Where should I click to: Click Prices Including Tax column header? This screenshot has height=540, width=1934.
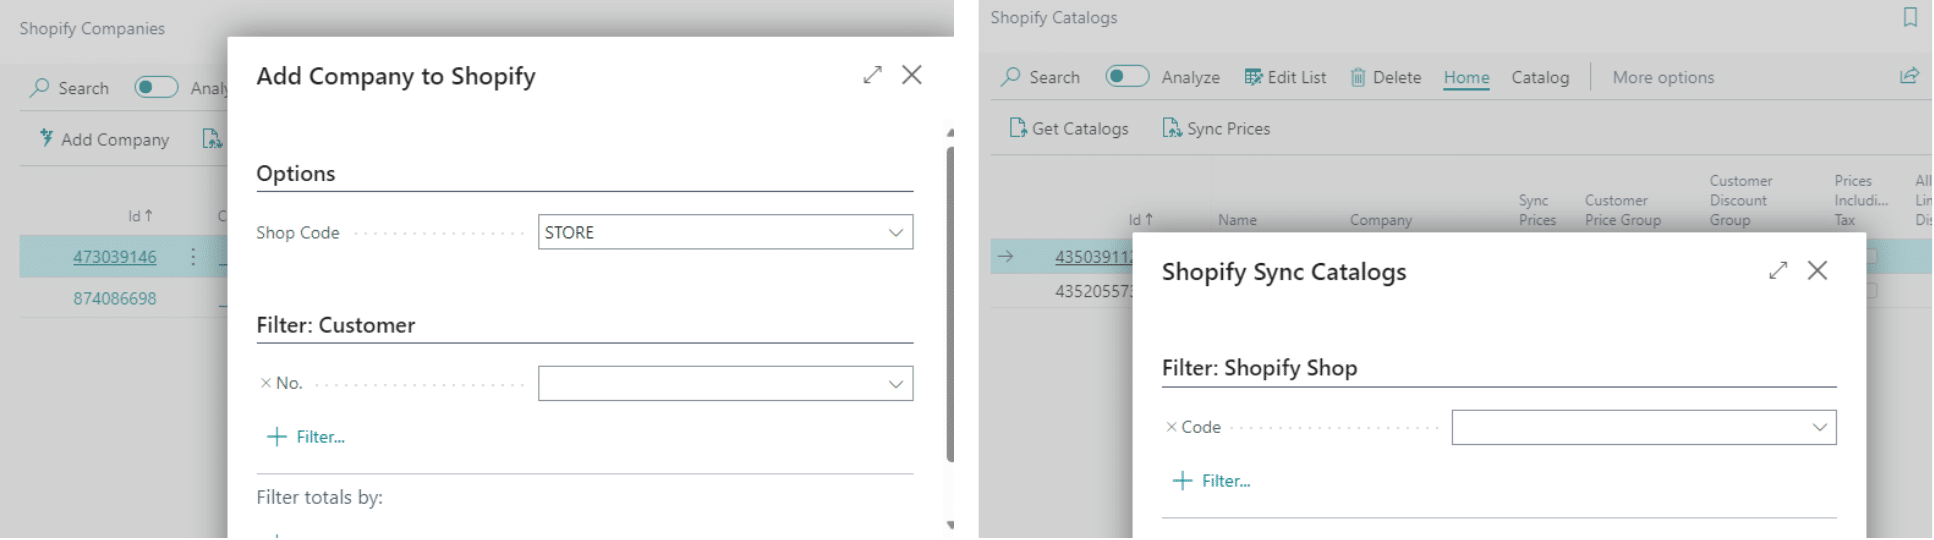tap(1860, 200)
